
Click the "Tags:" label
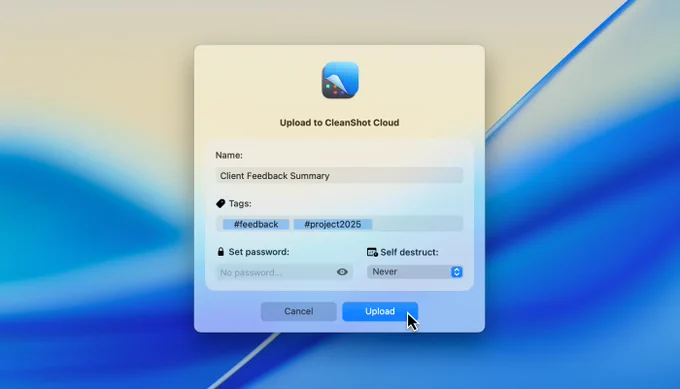click(x=240, y=203)
